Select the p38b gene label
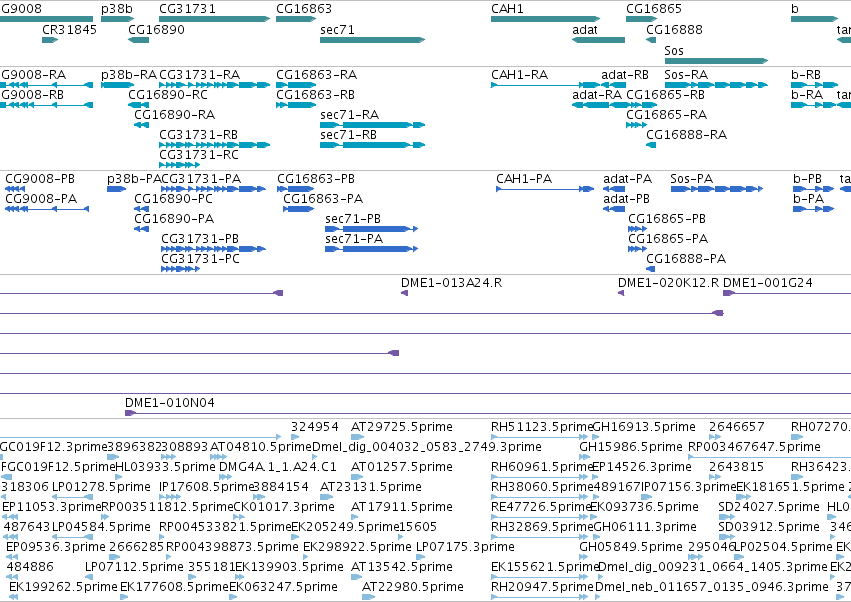Screen dimensions: 851x602 [x=117, y=9]
